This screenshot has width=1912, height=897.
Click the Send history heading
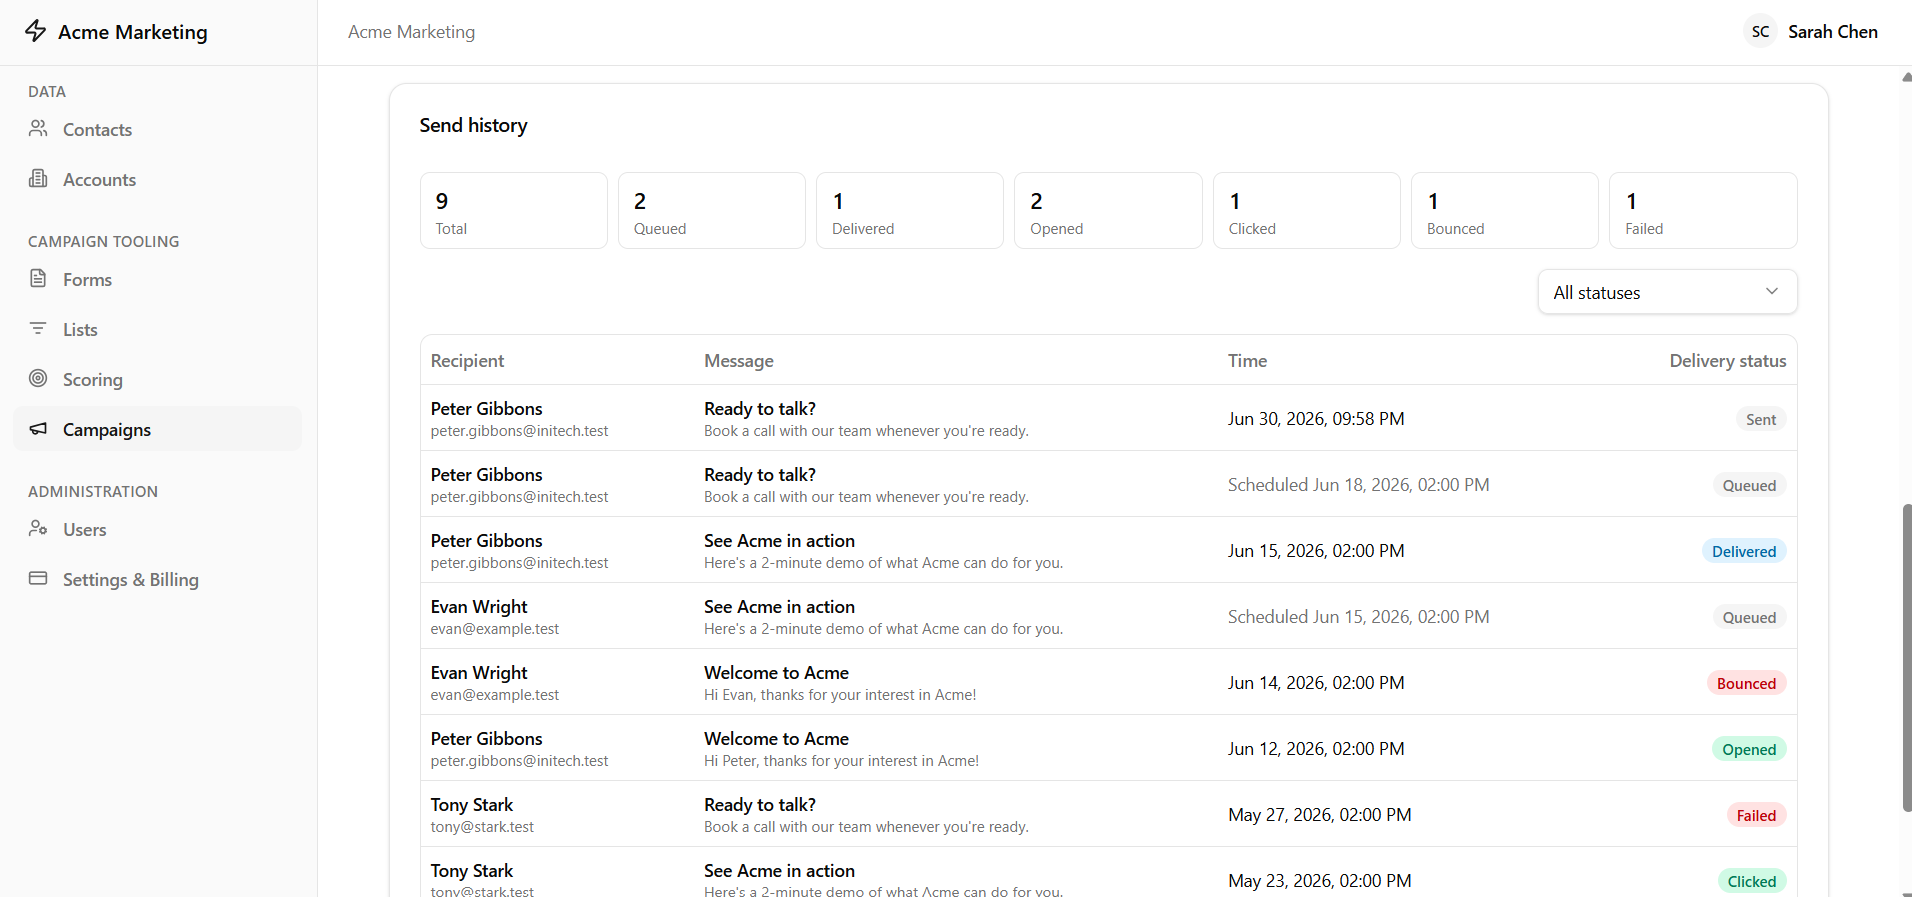point(473,125)
